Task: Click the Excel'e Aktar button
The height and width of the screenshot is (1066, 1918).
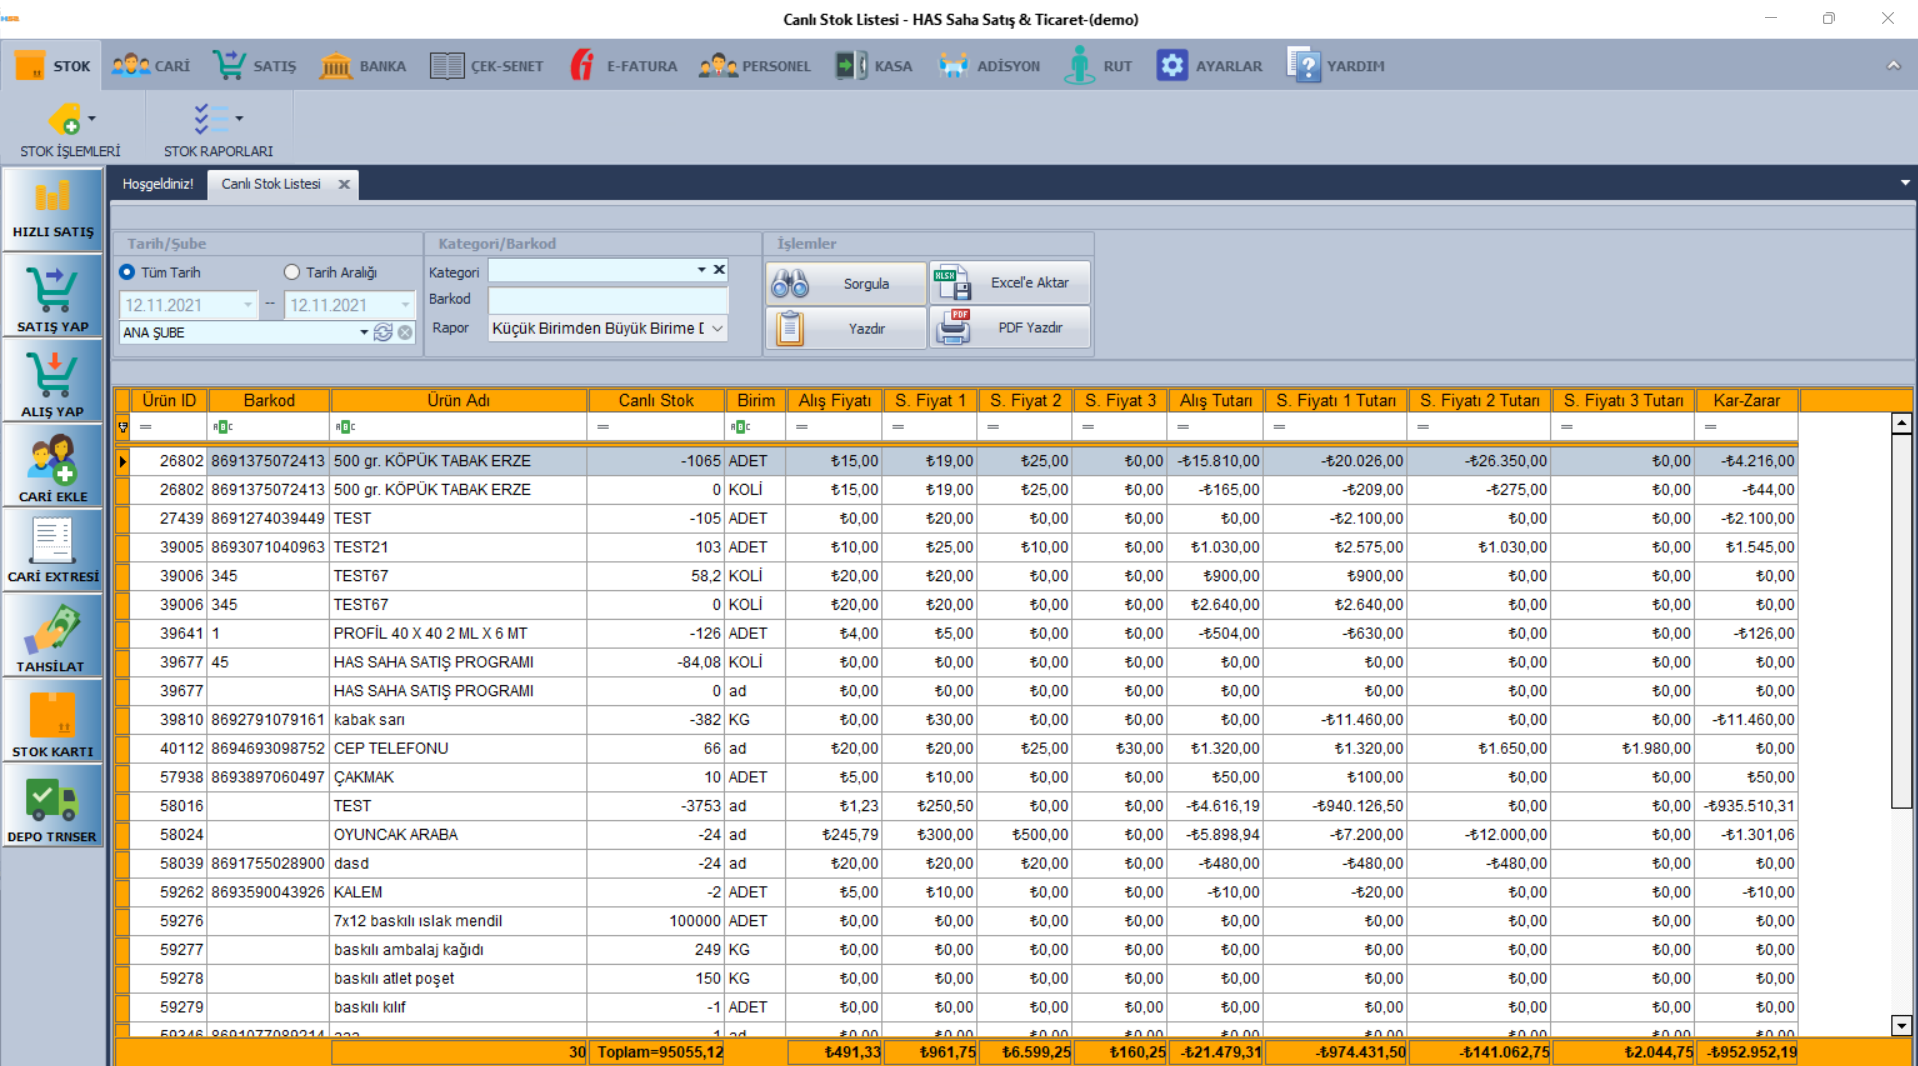Action: tap(1010, 283)
